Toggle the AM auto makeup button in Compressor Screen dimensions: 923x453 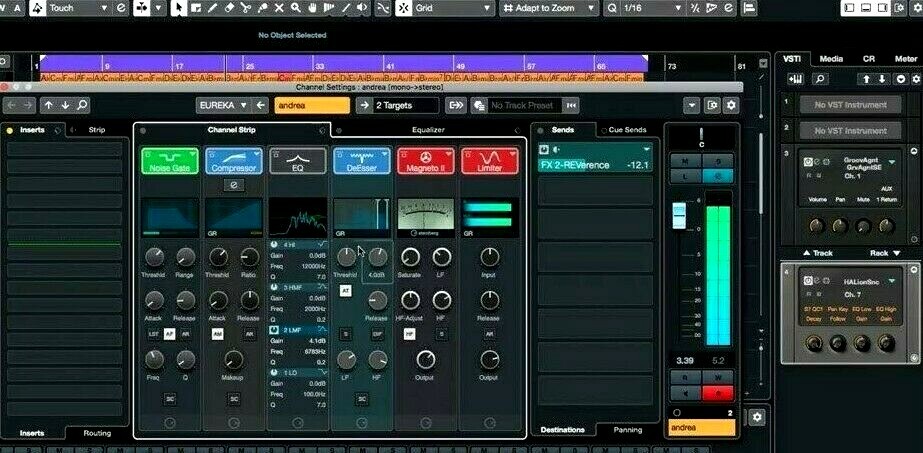pos(218,334)
